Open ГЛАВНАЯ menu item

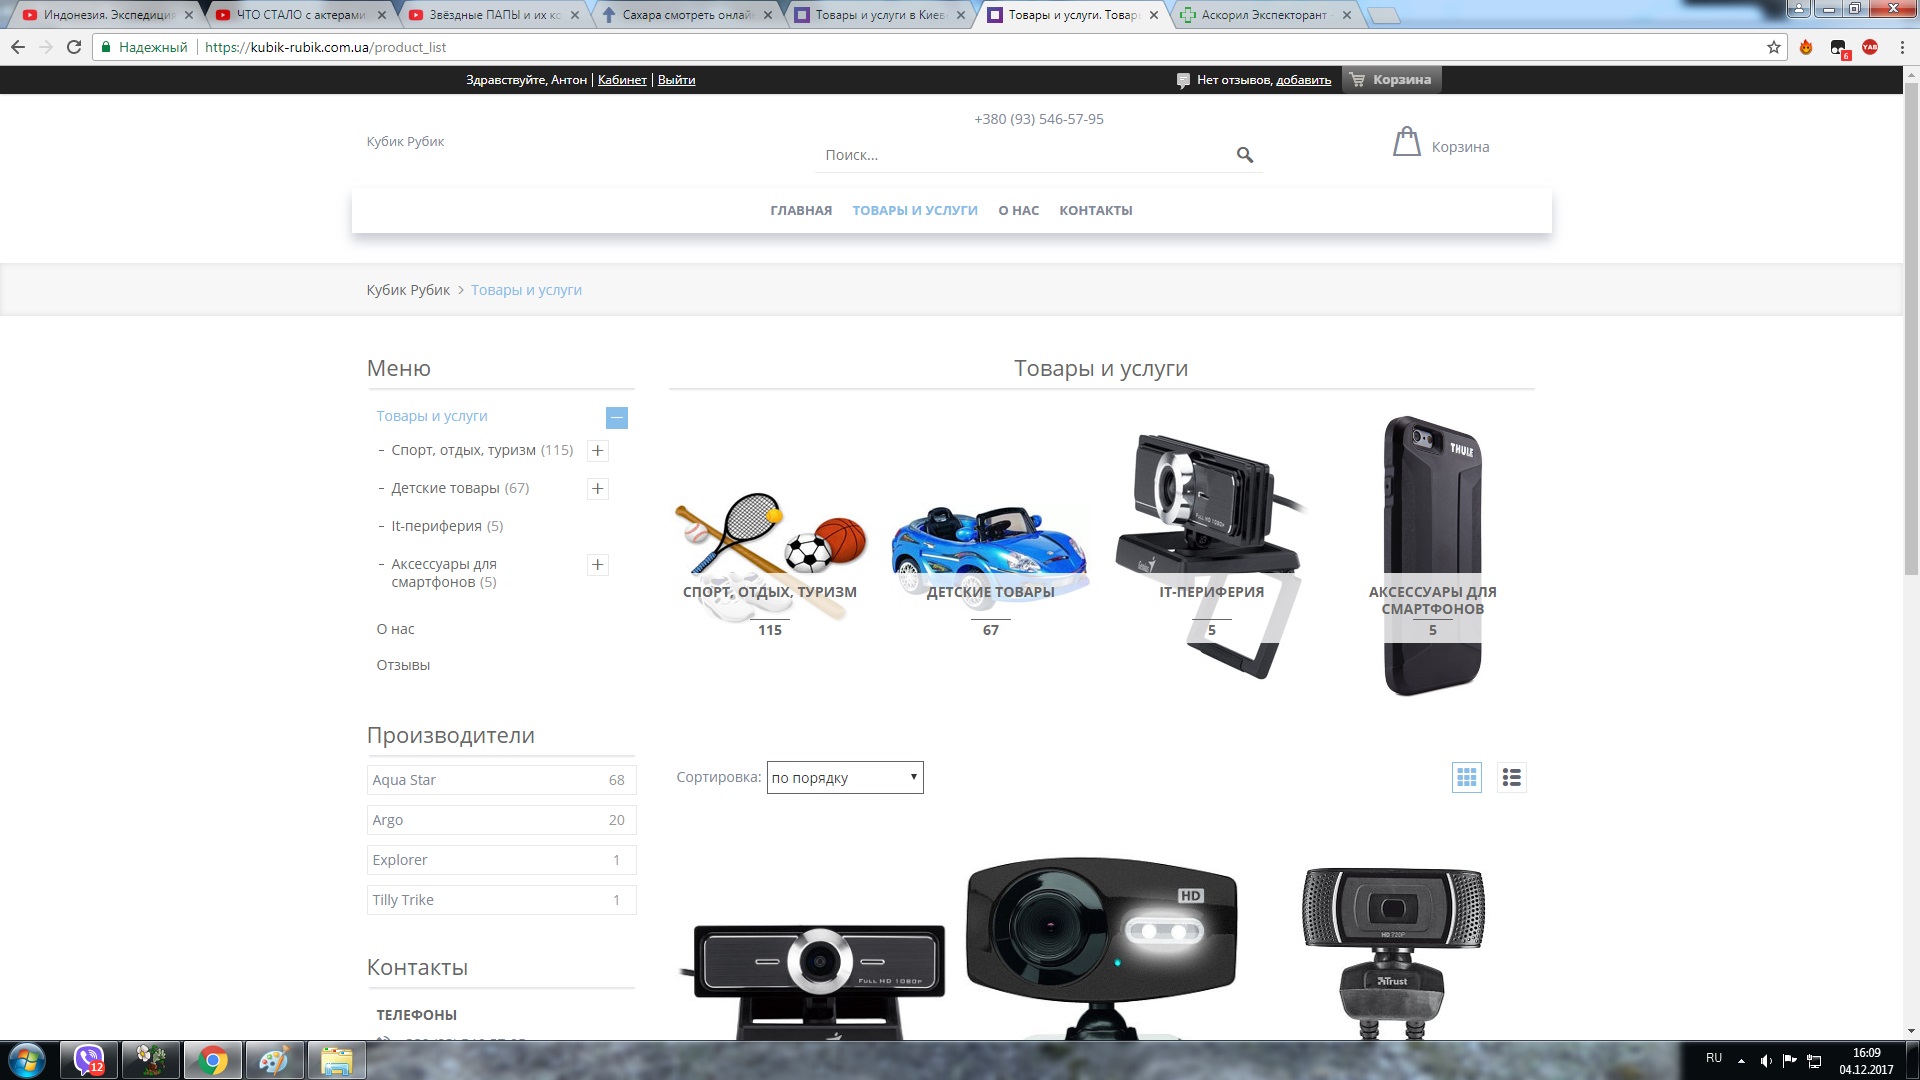point(801,210)
